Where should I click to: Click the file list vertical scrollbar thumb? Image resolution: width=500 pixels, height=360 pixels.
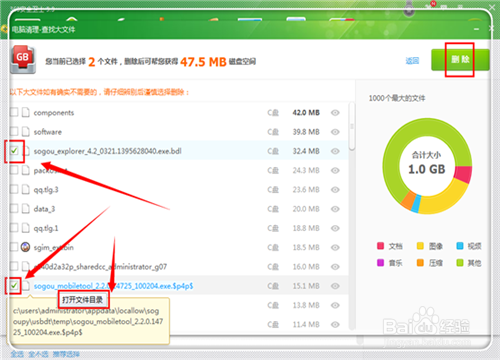[352, 126]
